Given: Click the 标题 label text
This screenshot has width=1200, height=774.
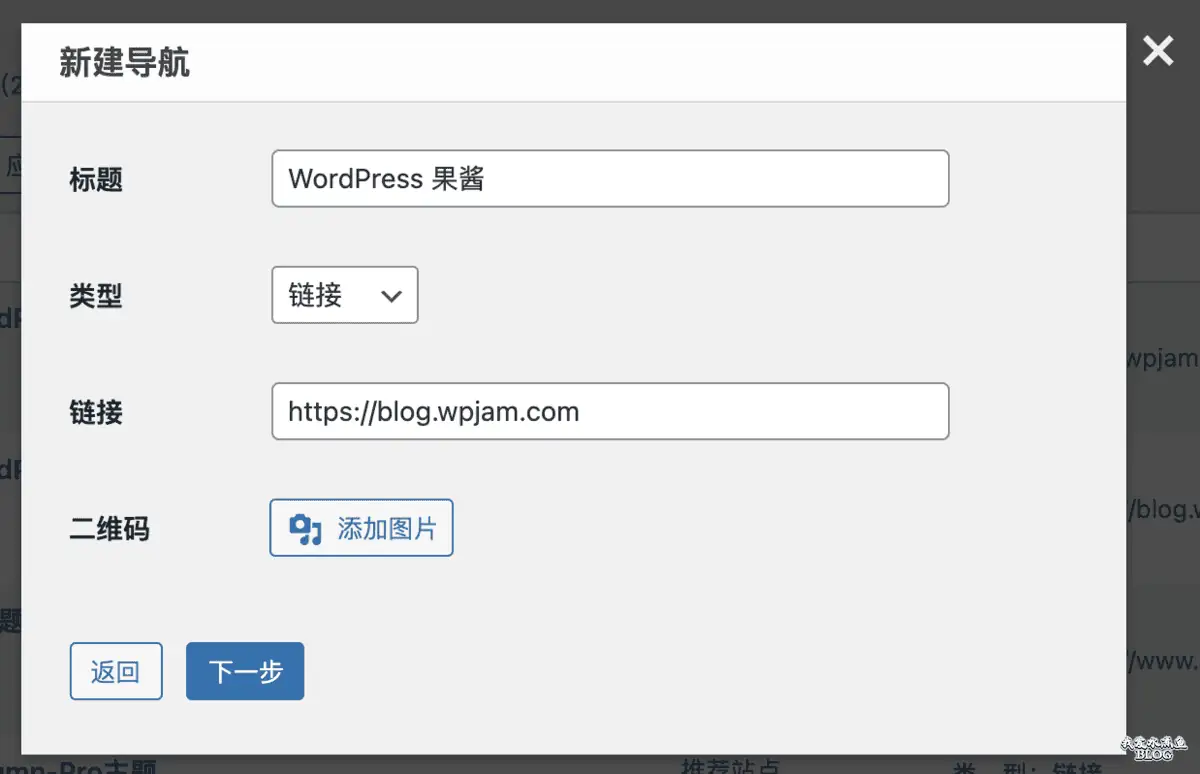Looking at the screenshot, I should (96, 179).
